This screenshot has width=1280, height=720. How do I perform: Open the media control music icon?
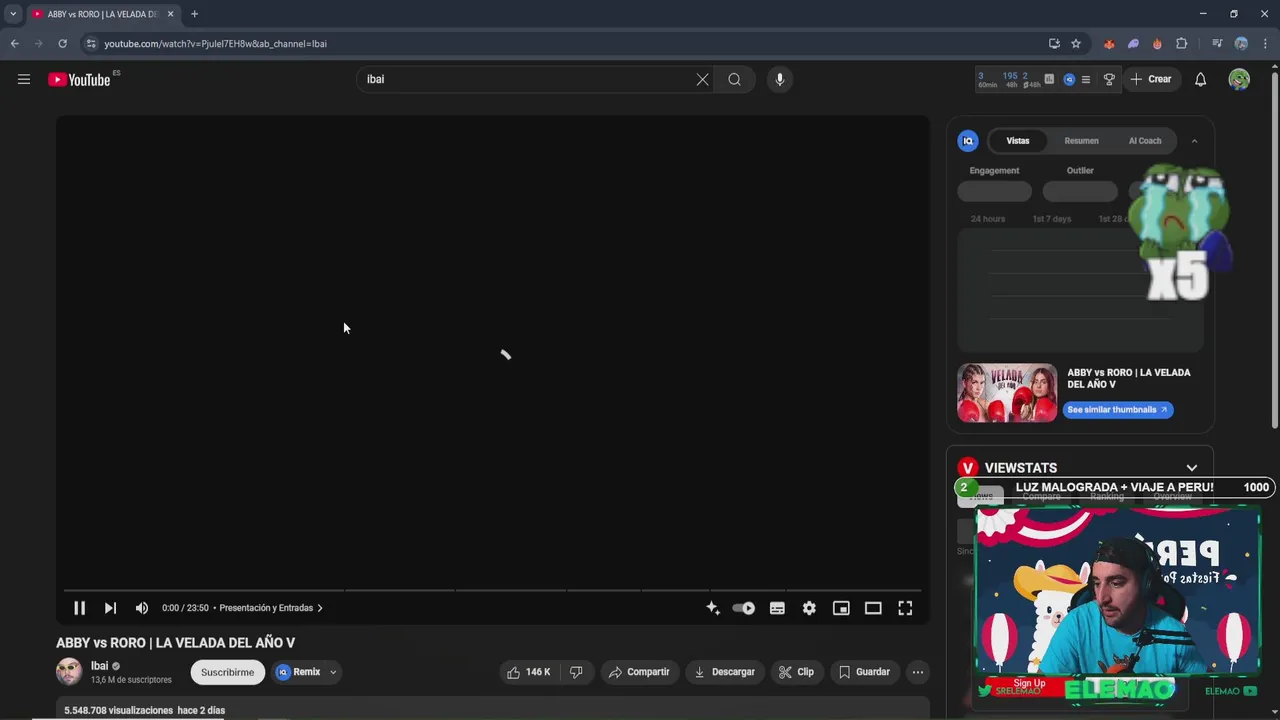pyautogui.click(x=1217, y=44)
